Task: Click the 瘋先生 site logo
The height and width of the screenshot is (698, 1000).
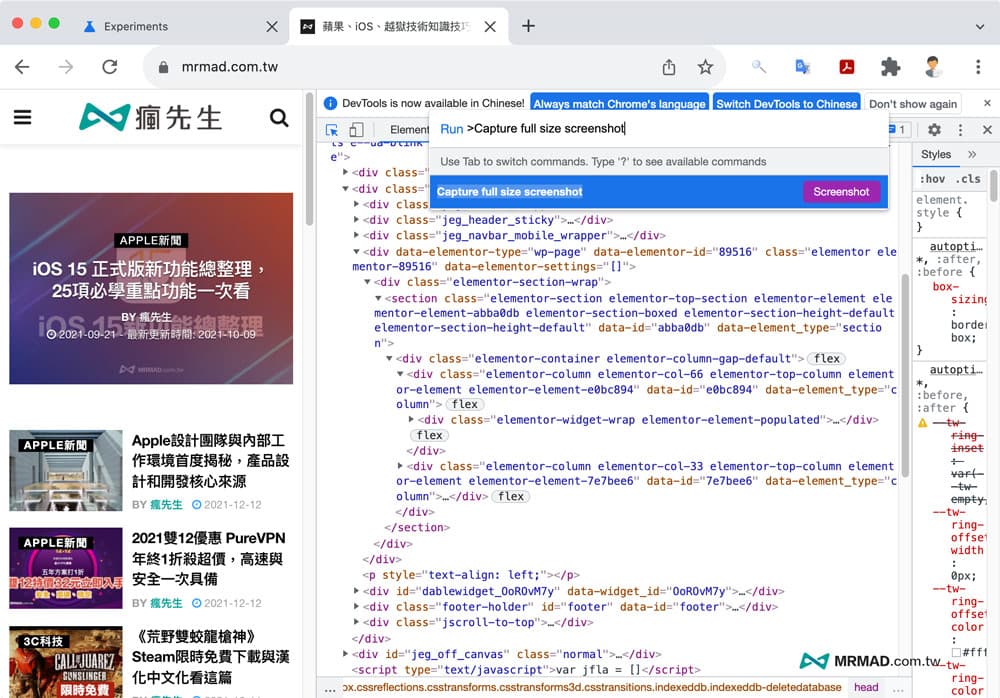Action: (x=151, y=117)
